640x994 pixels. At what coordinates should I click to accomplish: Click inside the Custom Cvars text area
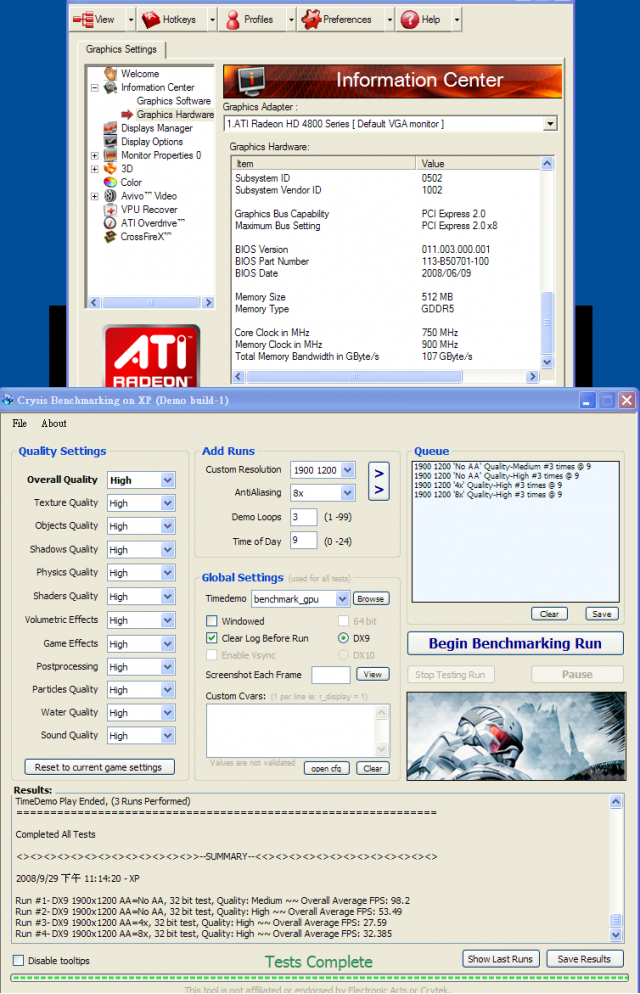pos(291,730)
